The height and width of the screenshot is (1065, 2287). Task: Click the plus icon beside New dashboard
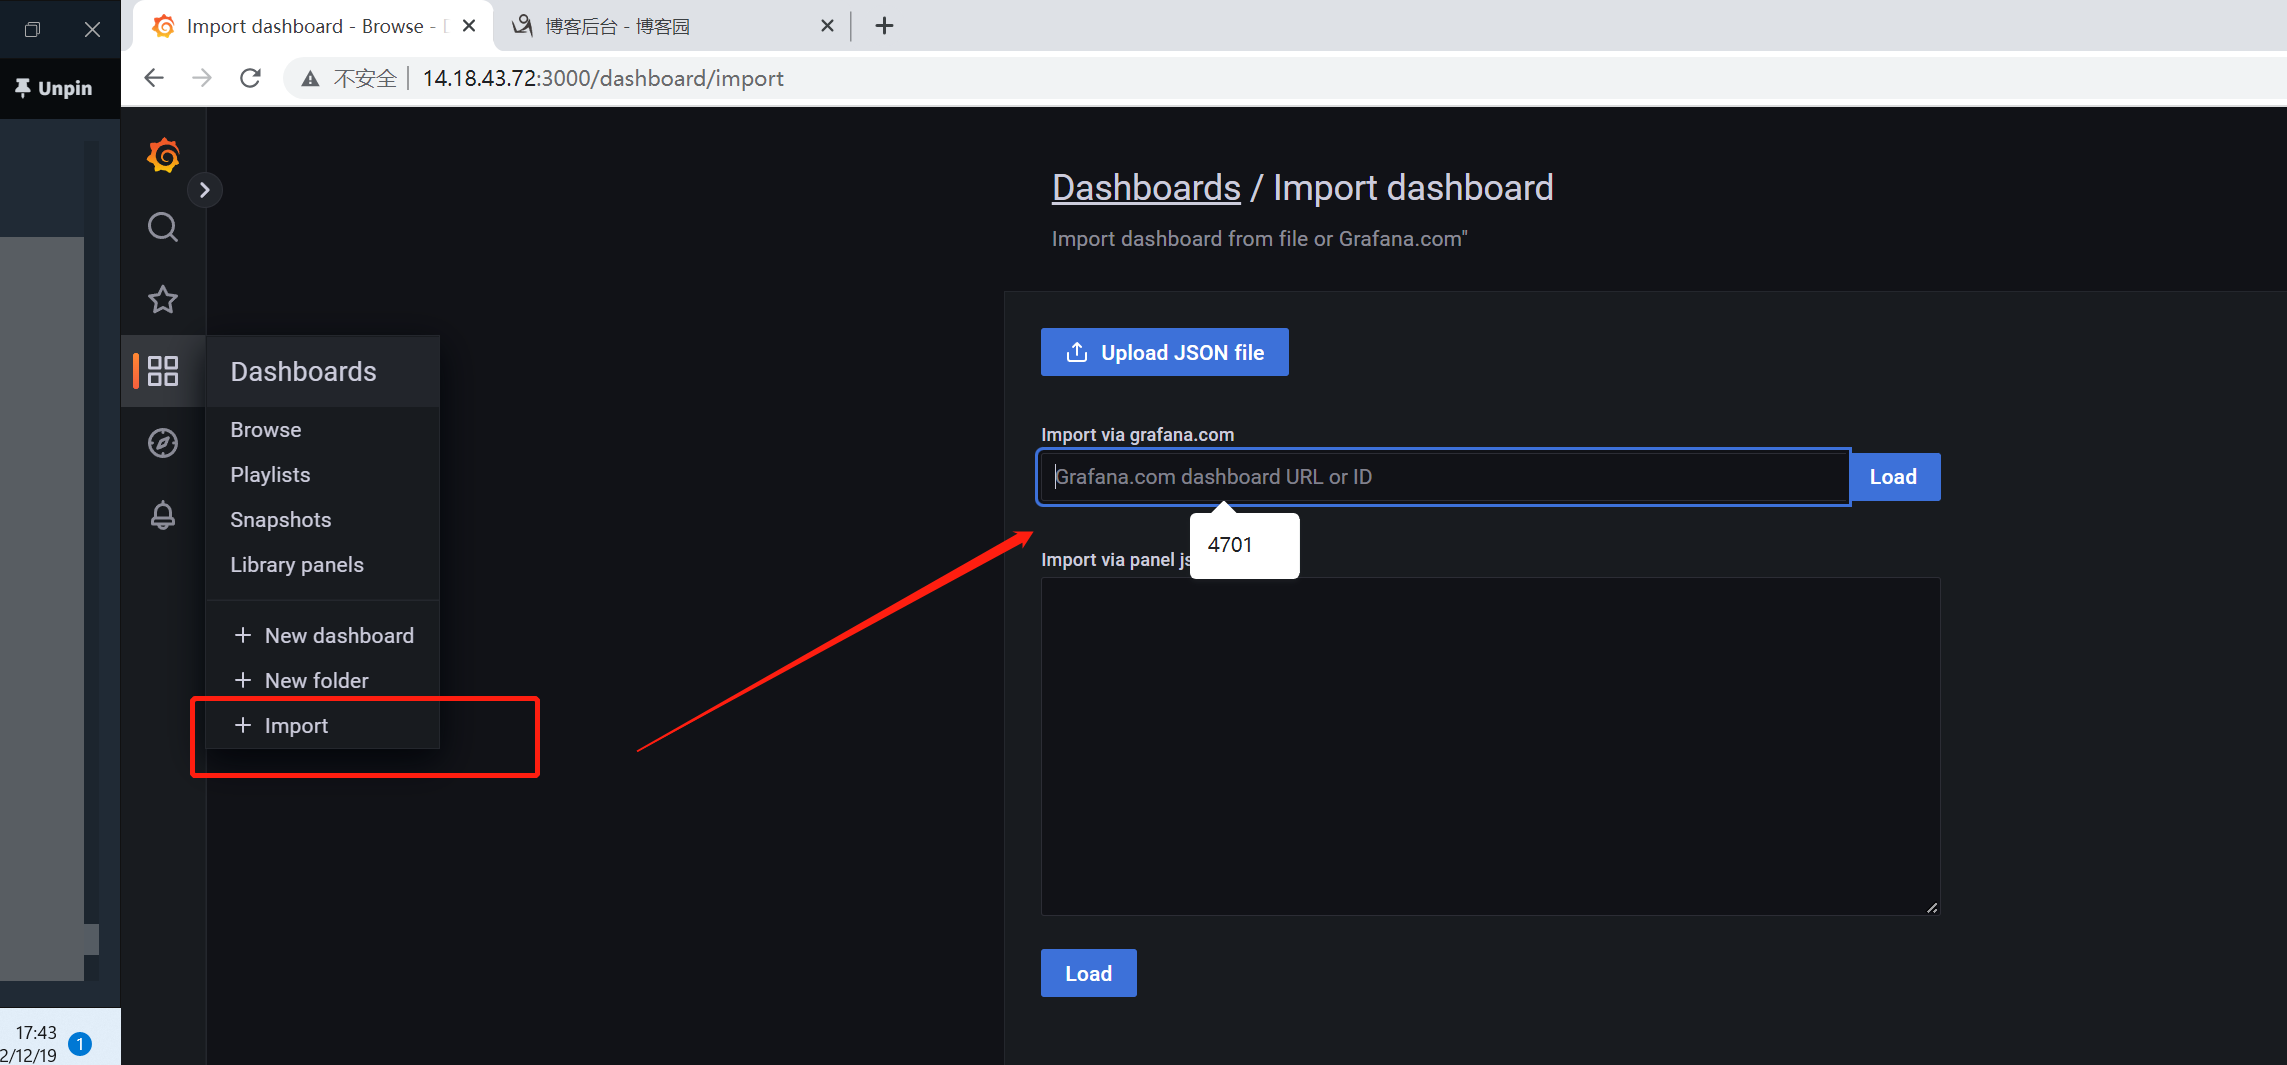point(242,635)
